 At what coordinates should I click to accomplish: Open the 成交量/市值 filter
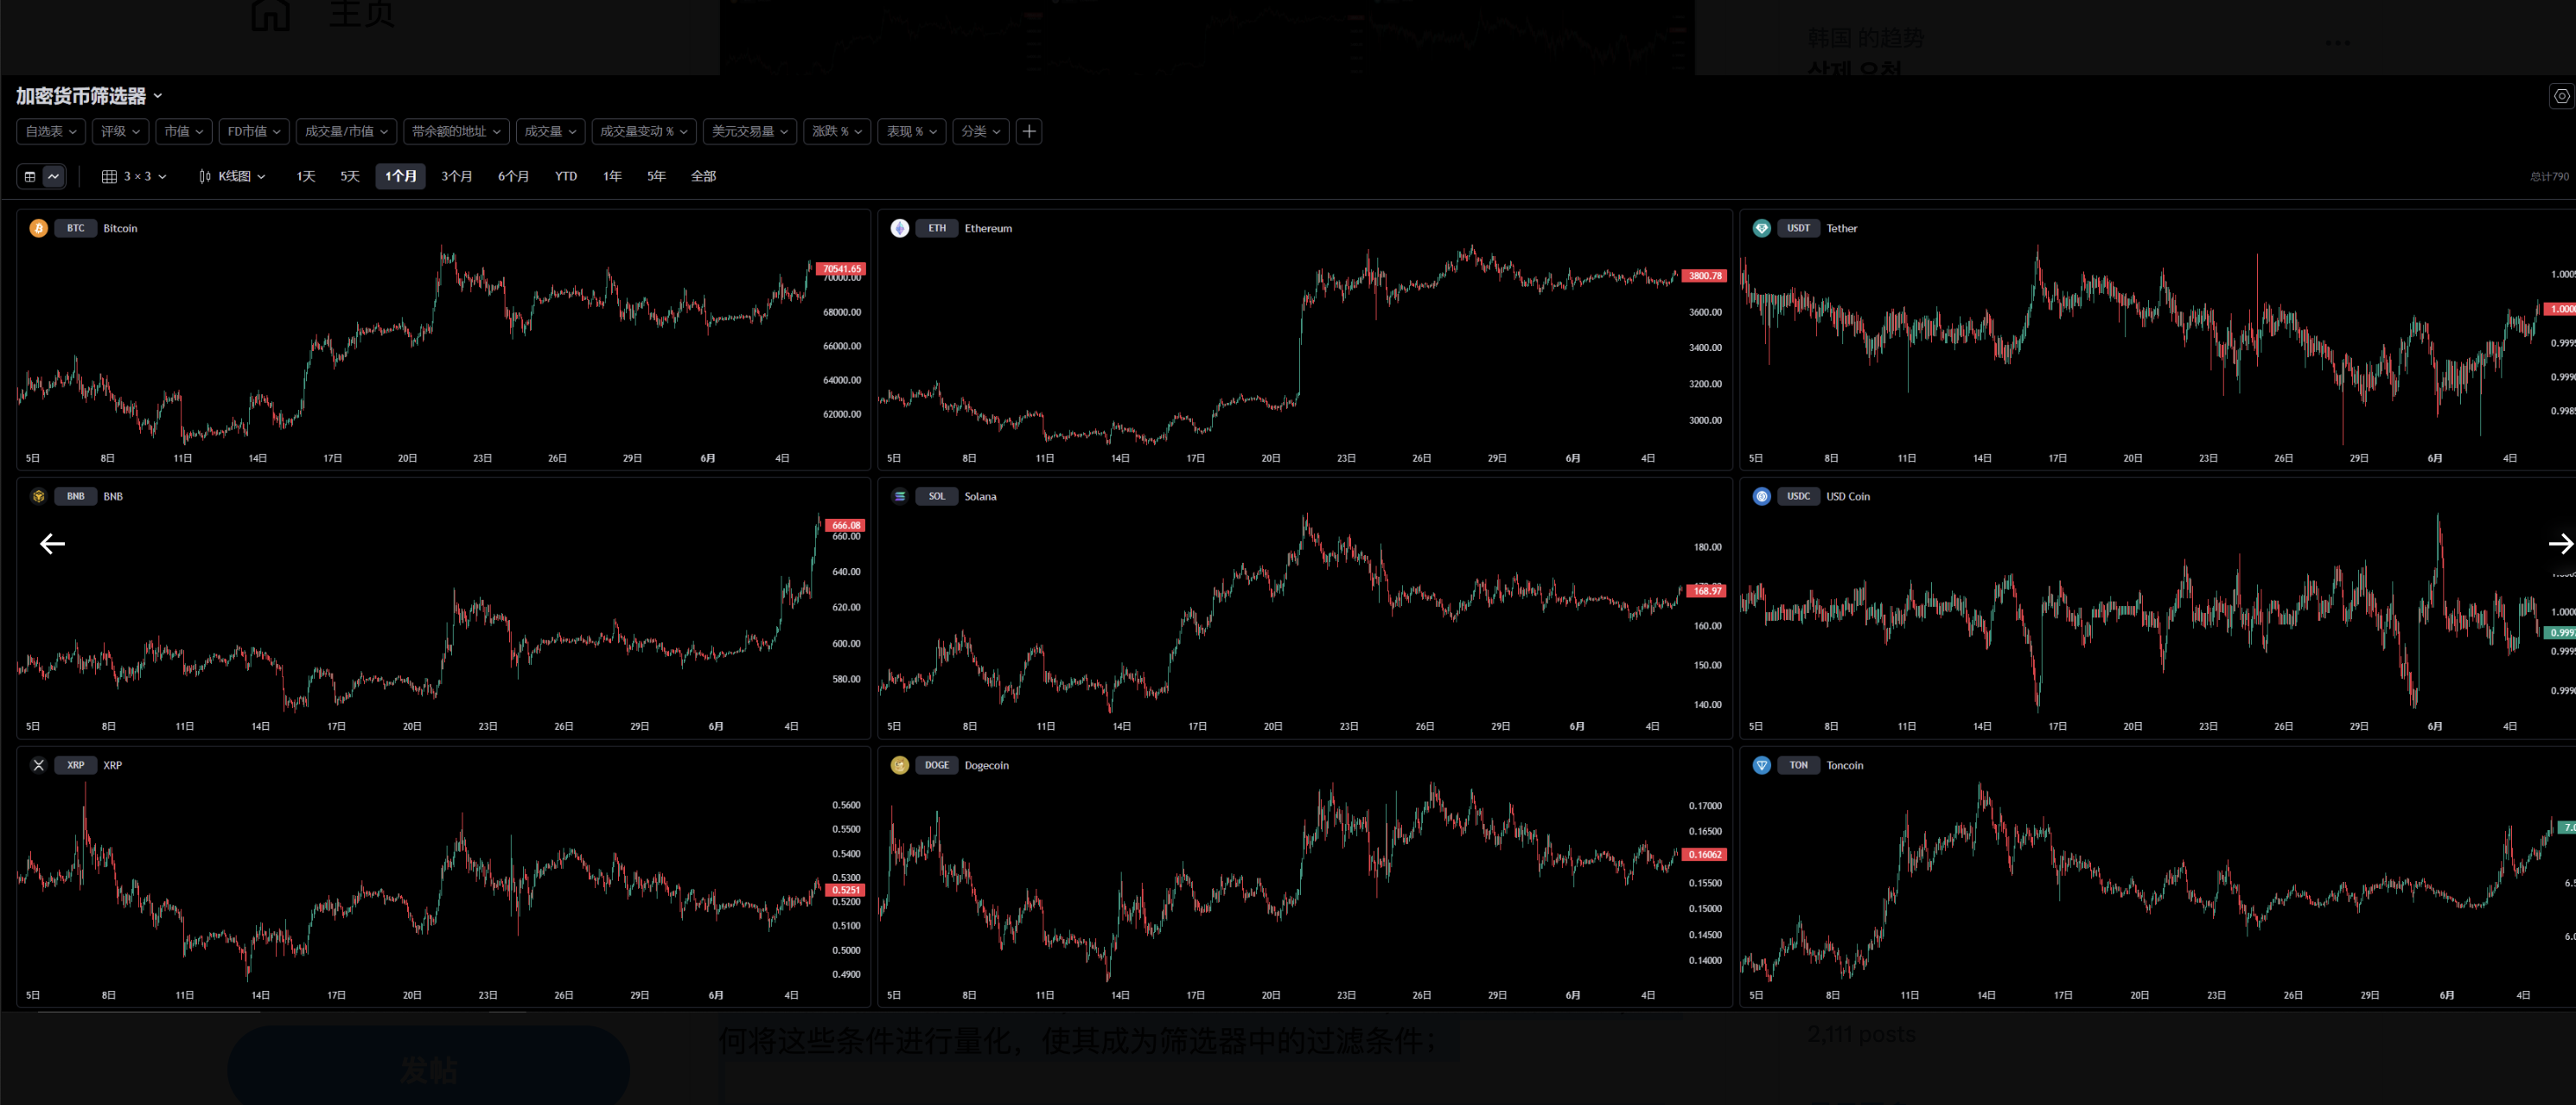pos(346,131)
